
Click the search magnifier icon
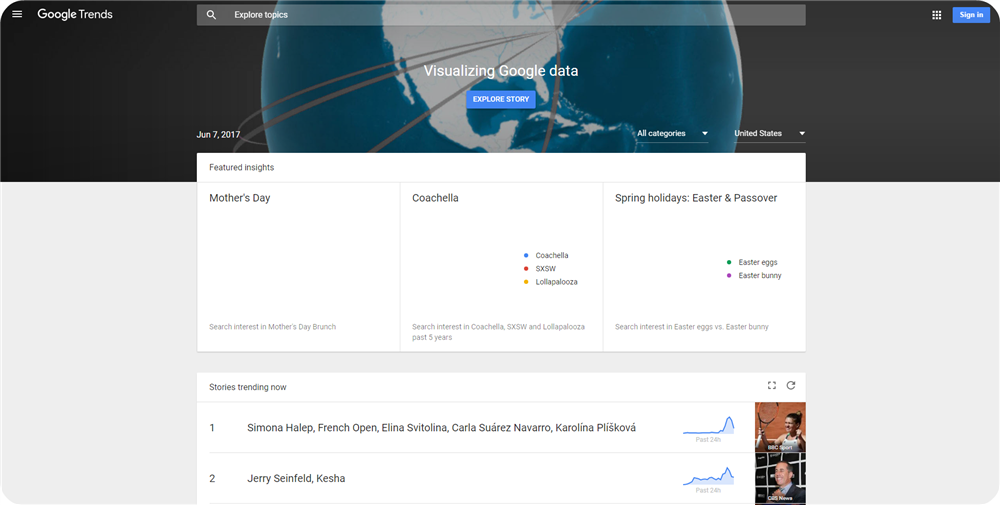click(x=211, y=15)
